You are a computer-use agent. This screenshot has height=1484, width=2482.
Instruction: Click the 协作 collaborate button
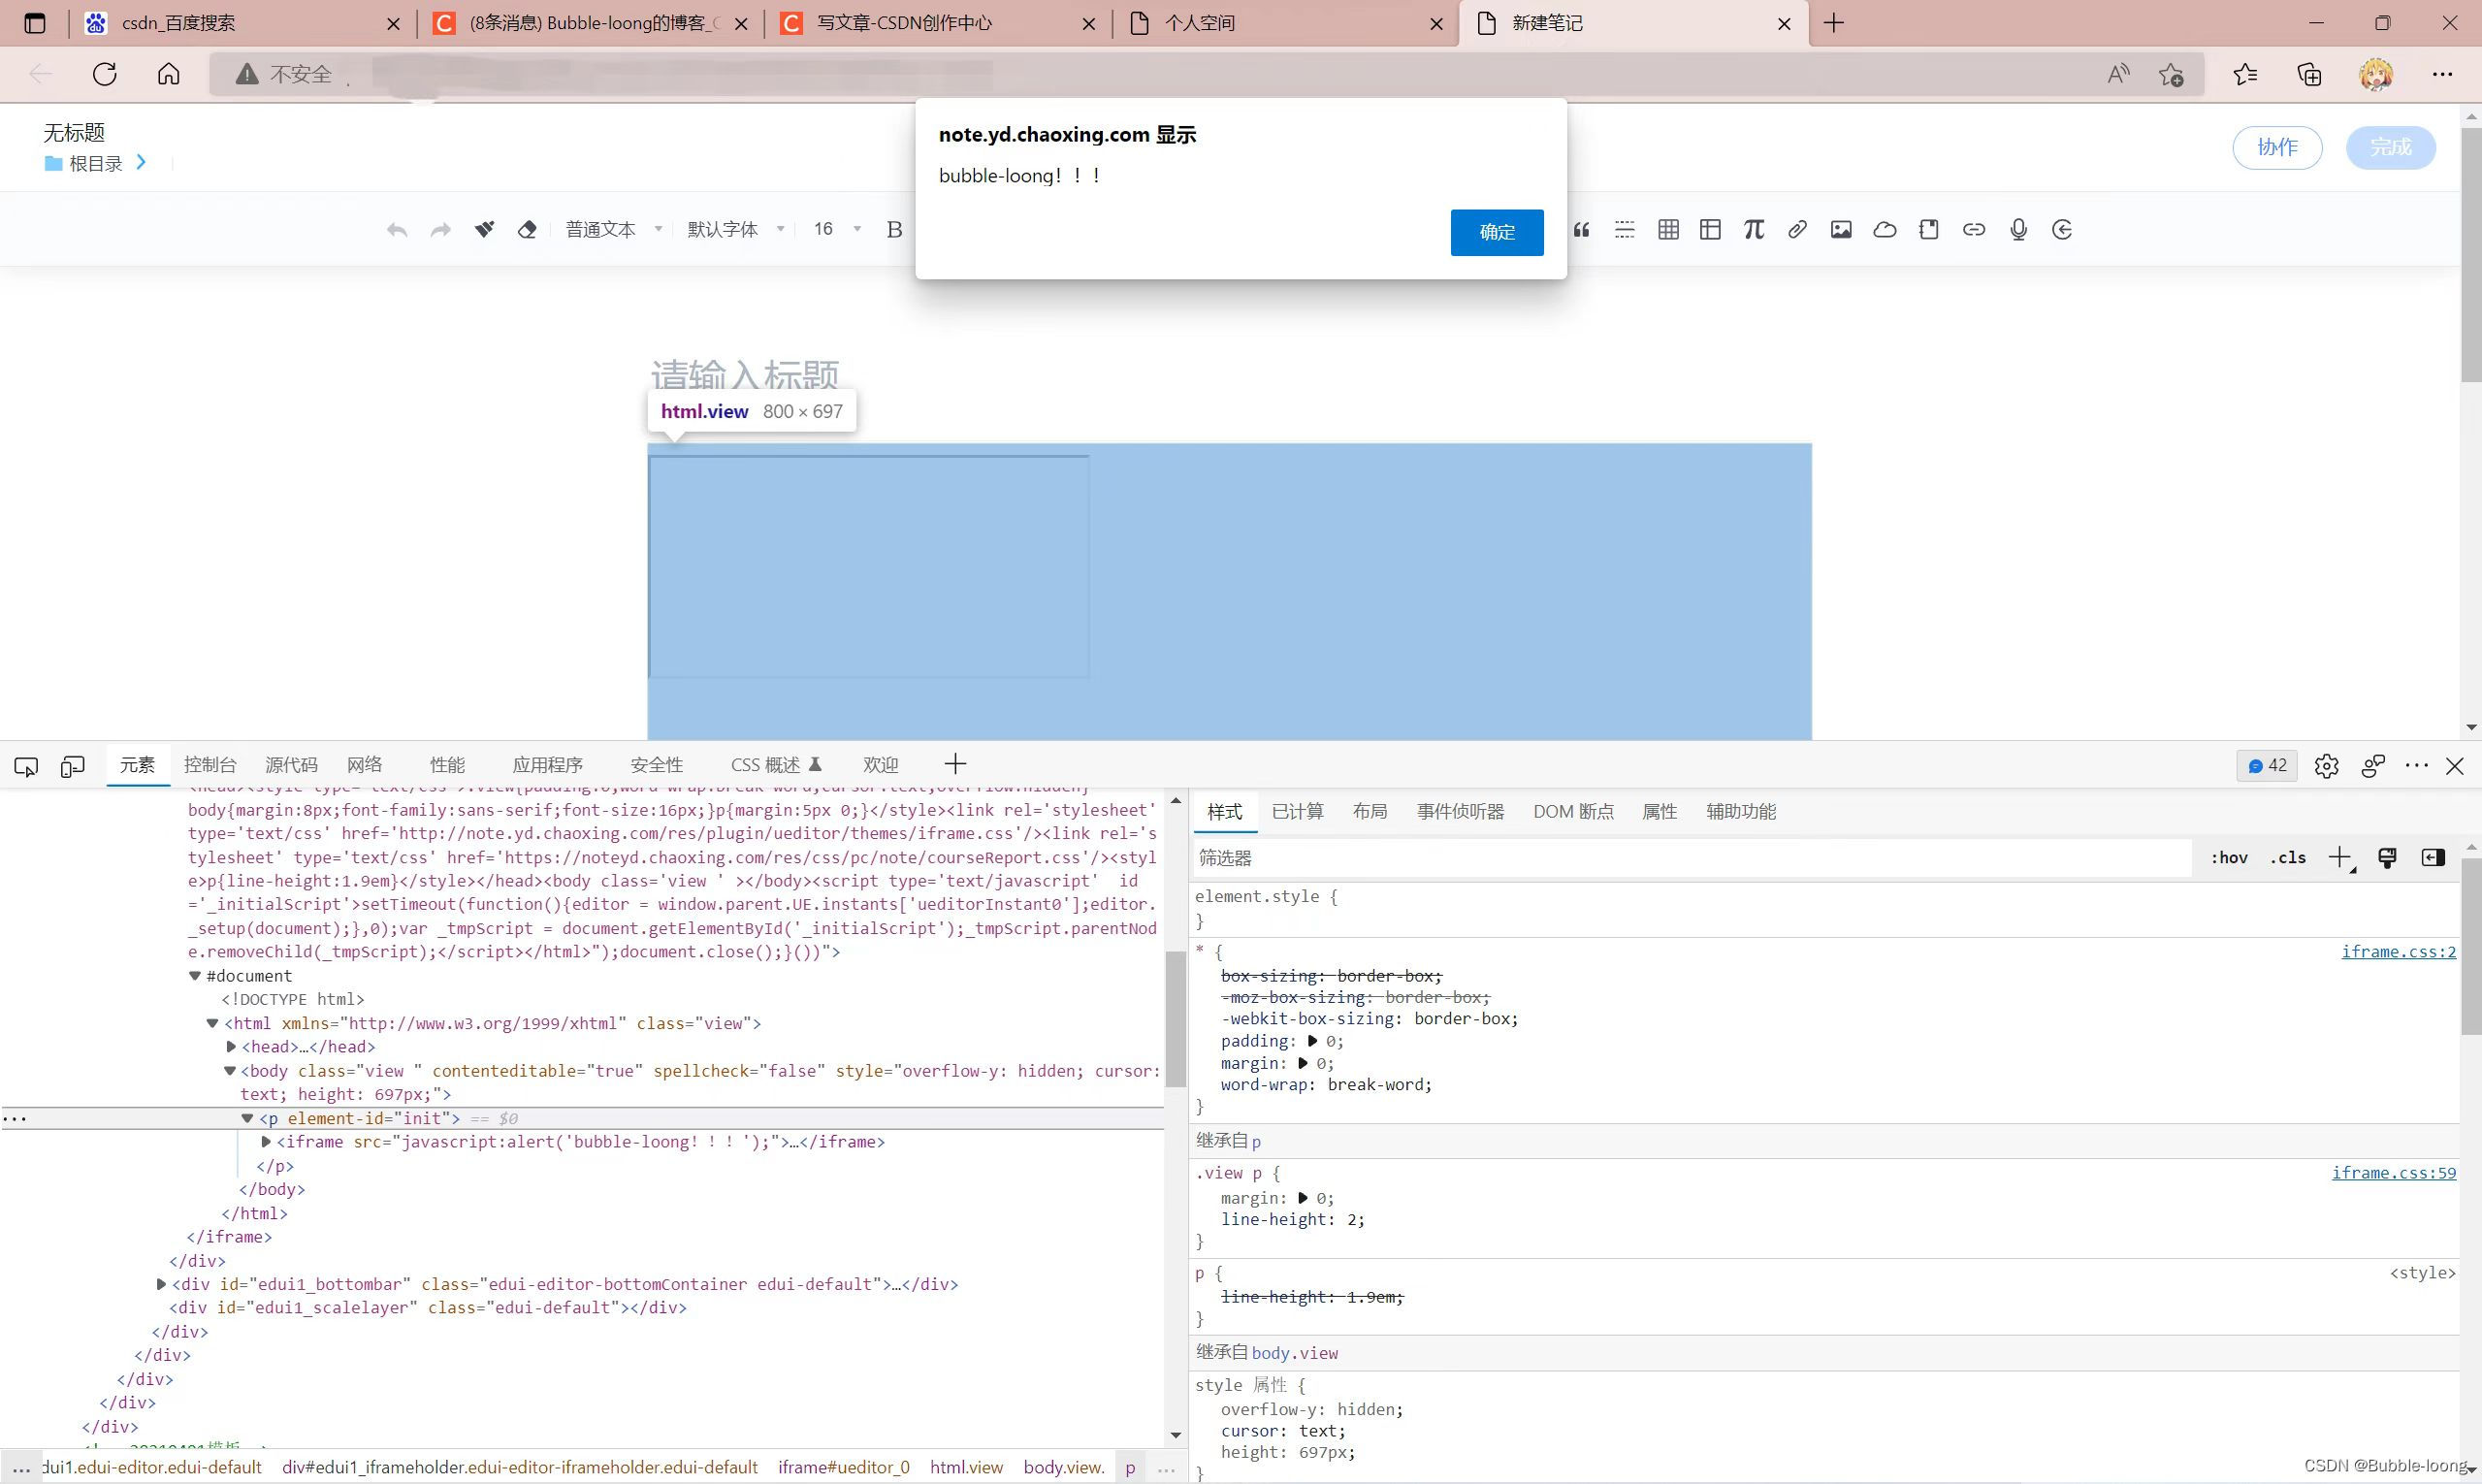(x=2276, y=148)
